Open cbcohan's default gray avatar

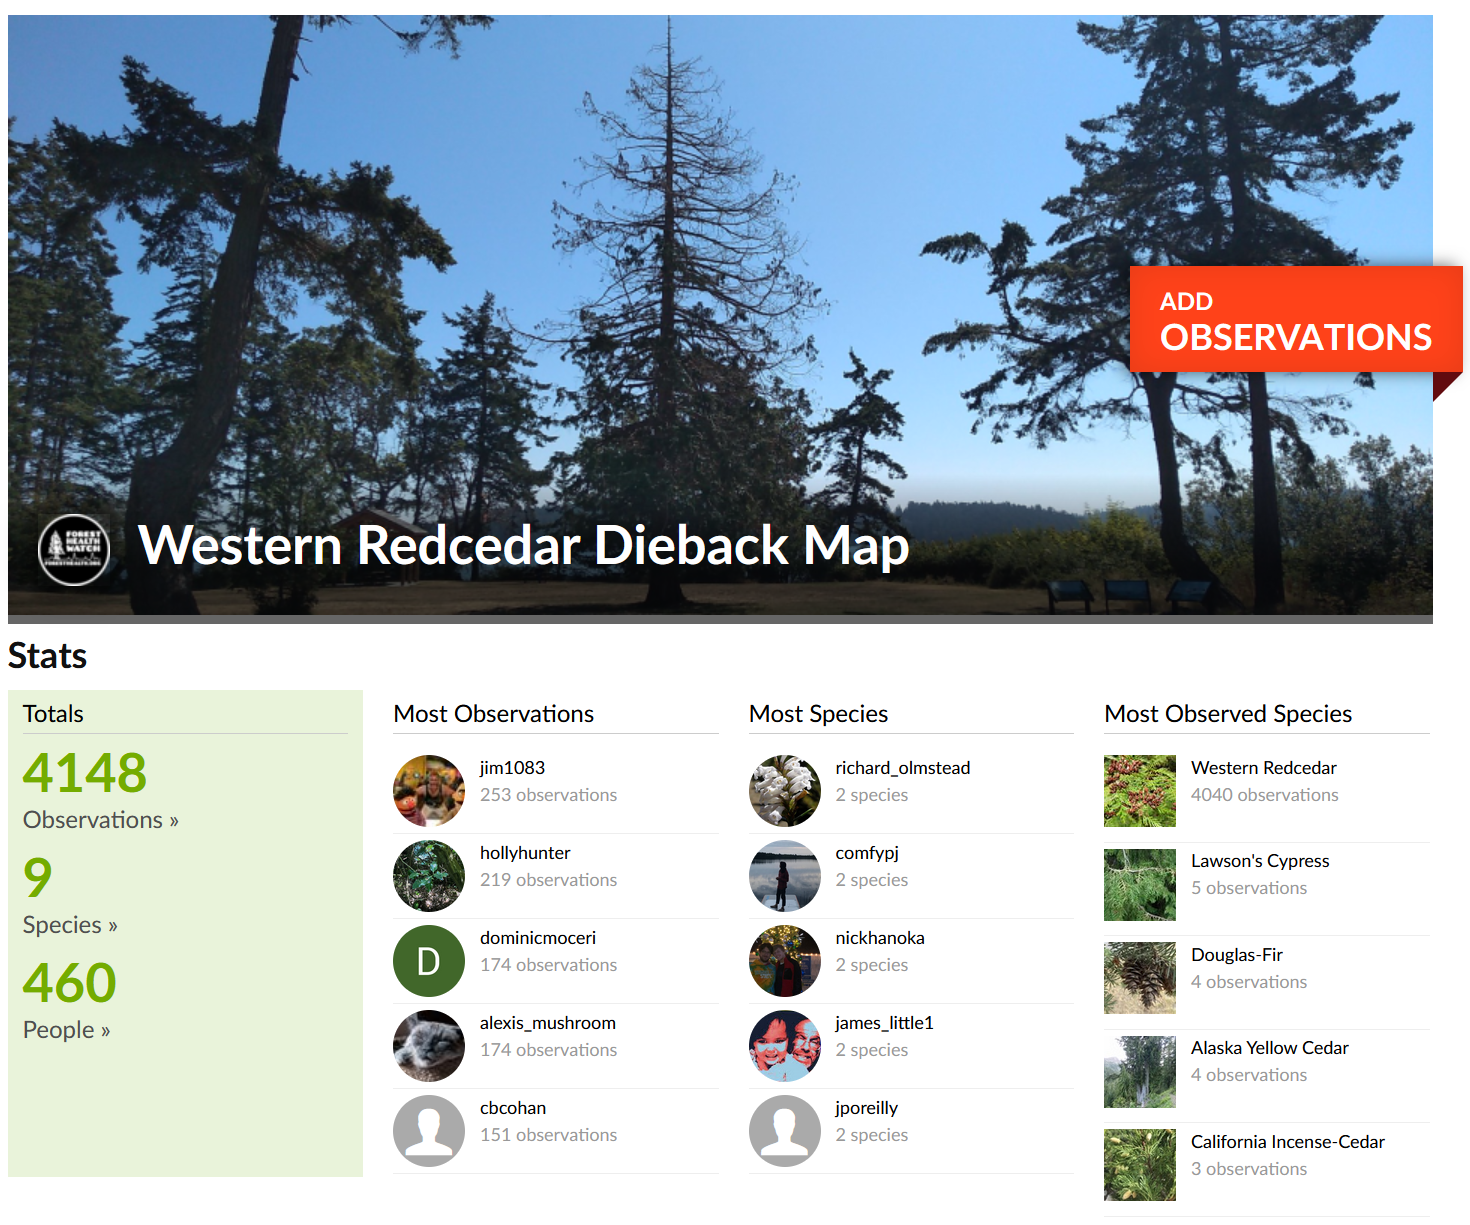click(428, 1130)
